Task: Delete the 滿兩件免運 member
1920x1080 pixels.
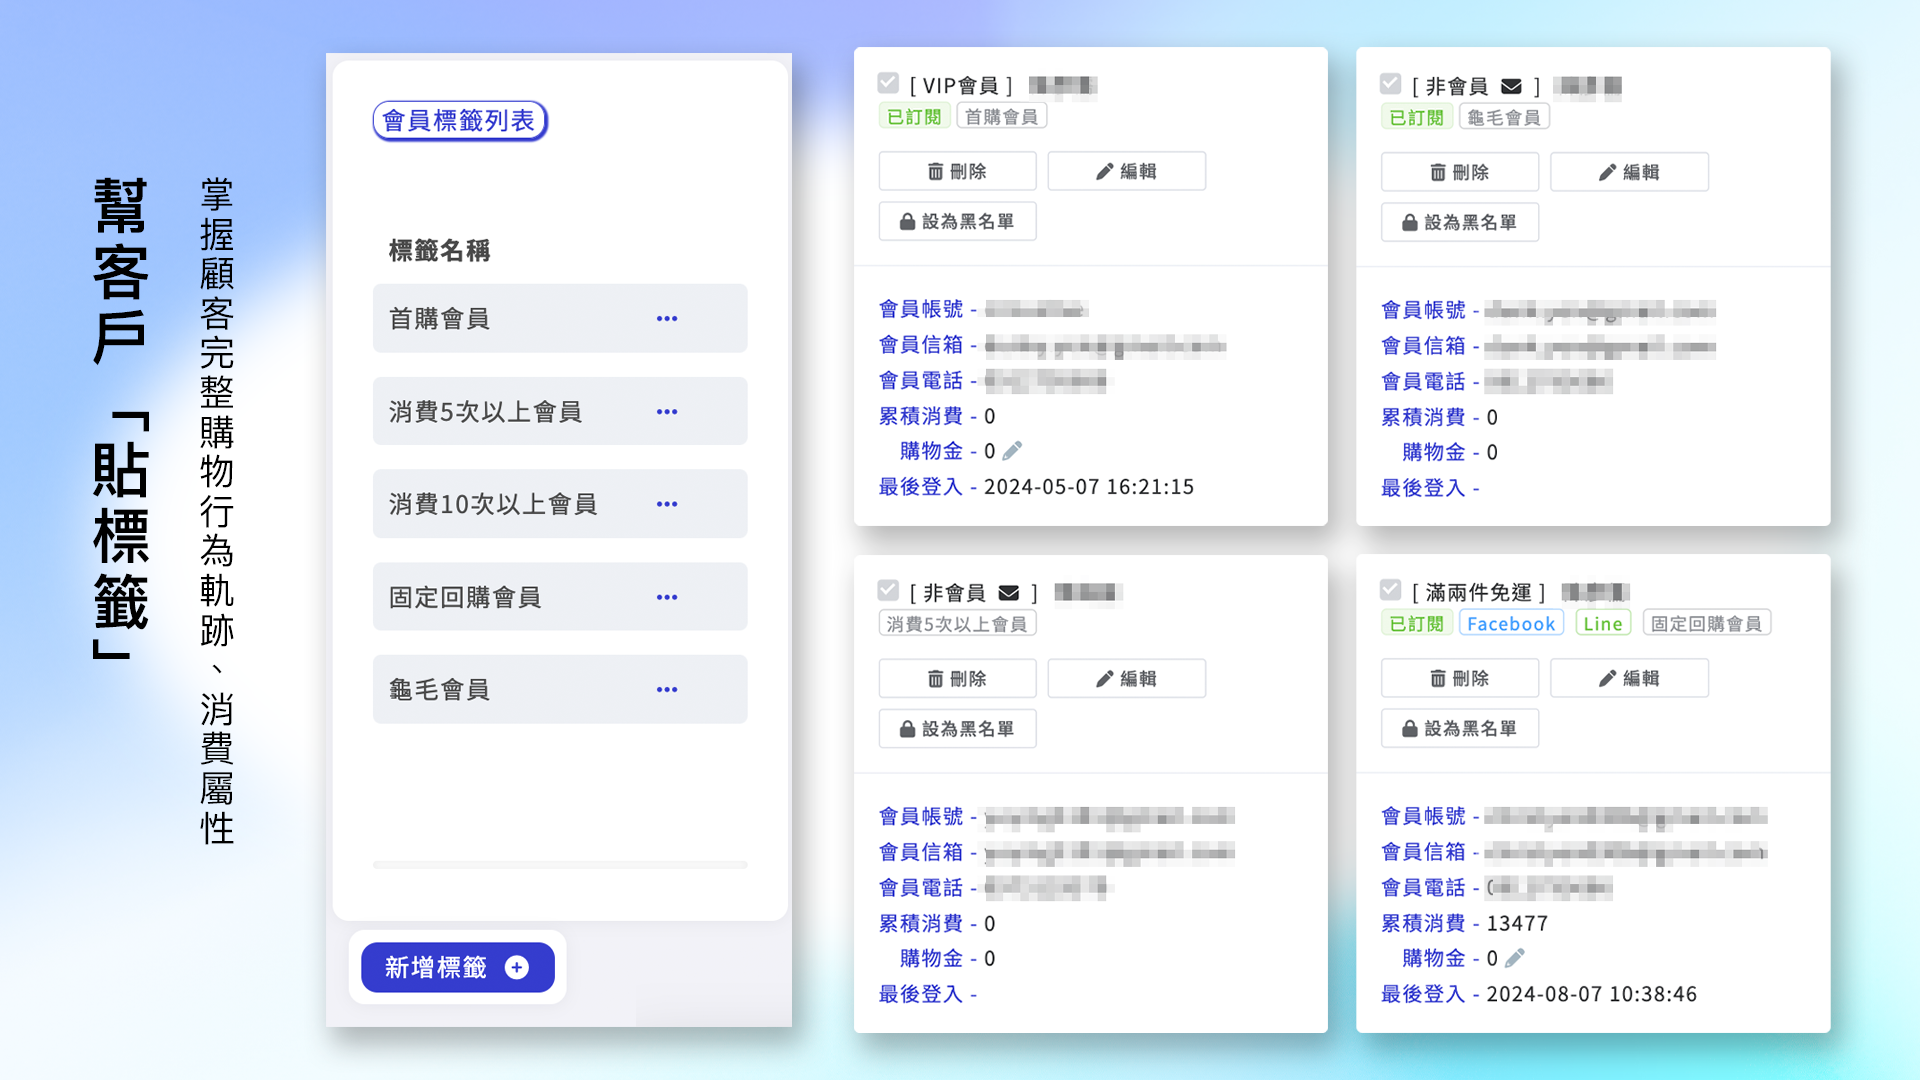Action: pos(1459,678)
